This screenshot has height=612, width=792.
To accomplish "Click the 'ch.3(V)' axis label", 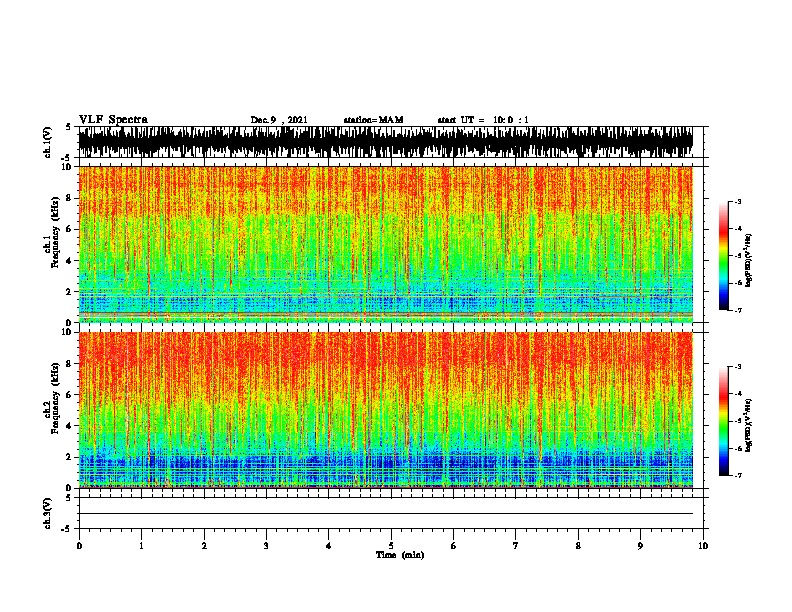I will (x=47, y=513).
